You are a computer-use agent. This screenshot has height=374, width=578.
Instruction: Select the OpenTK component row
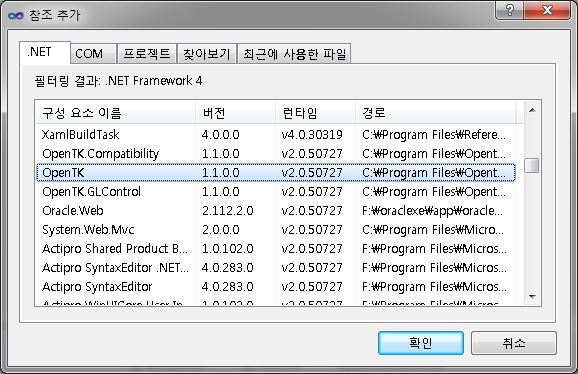[x=275, y=172]
